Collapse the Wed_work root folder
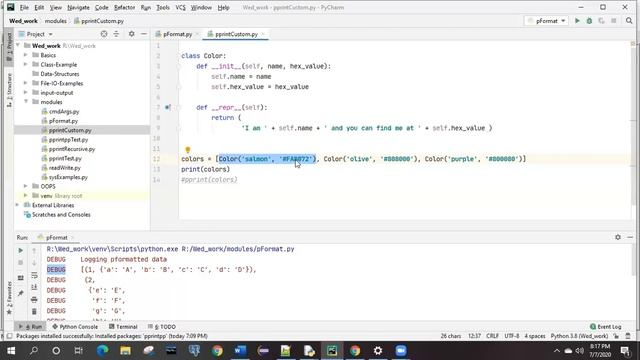Viewport: 640px width, 360px height. click(18, 45)
